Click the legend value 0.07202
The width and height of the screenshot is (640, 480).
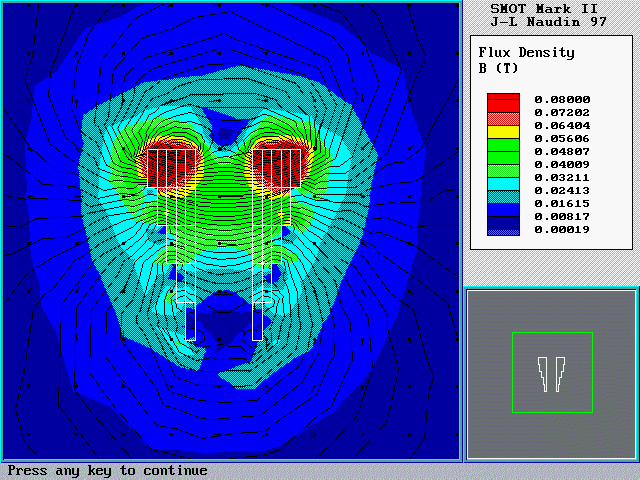(562, 113)
